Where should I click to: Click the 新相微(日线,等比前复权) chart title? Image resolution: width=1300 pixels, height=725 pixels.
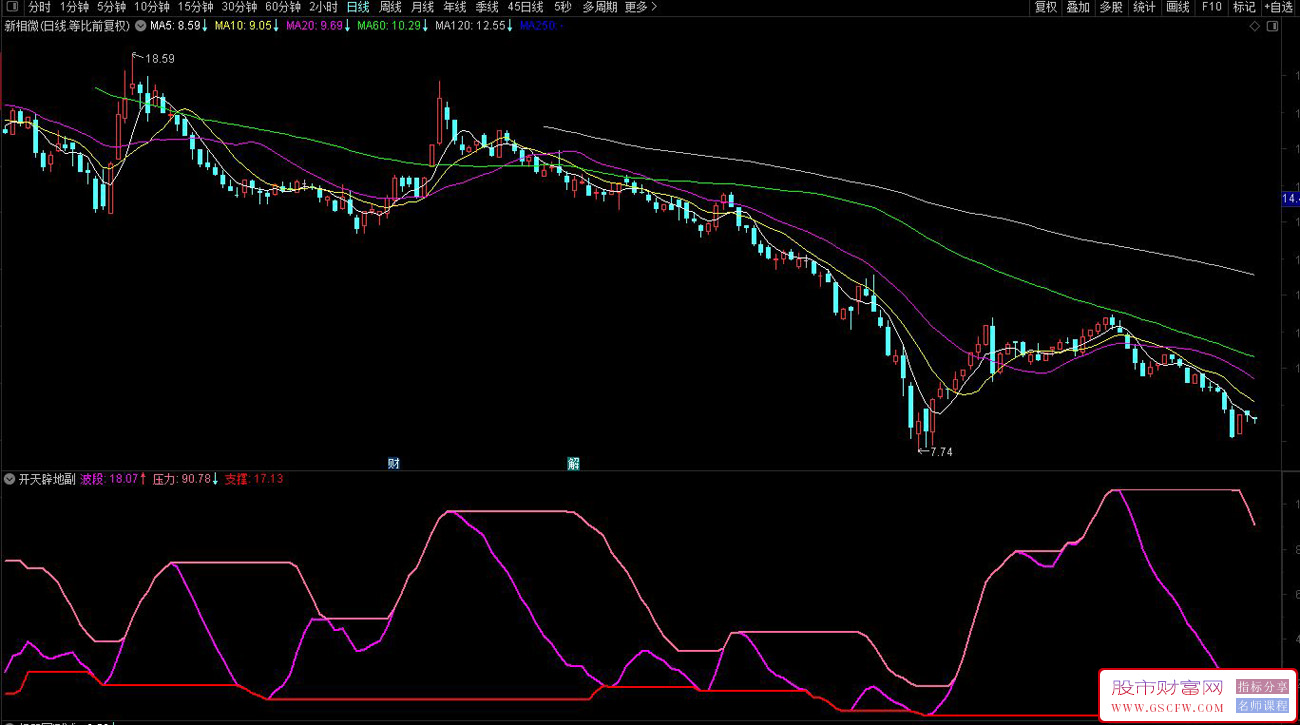click(x=67, y=26)
